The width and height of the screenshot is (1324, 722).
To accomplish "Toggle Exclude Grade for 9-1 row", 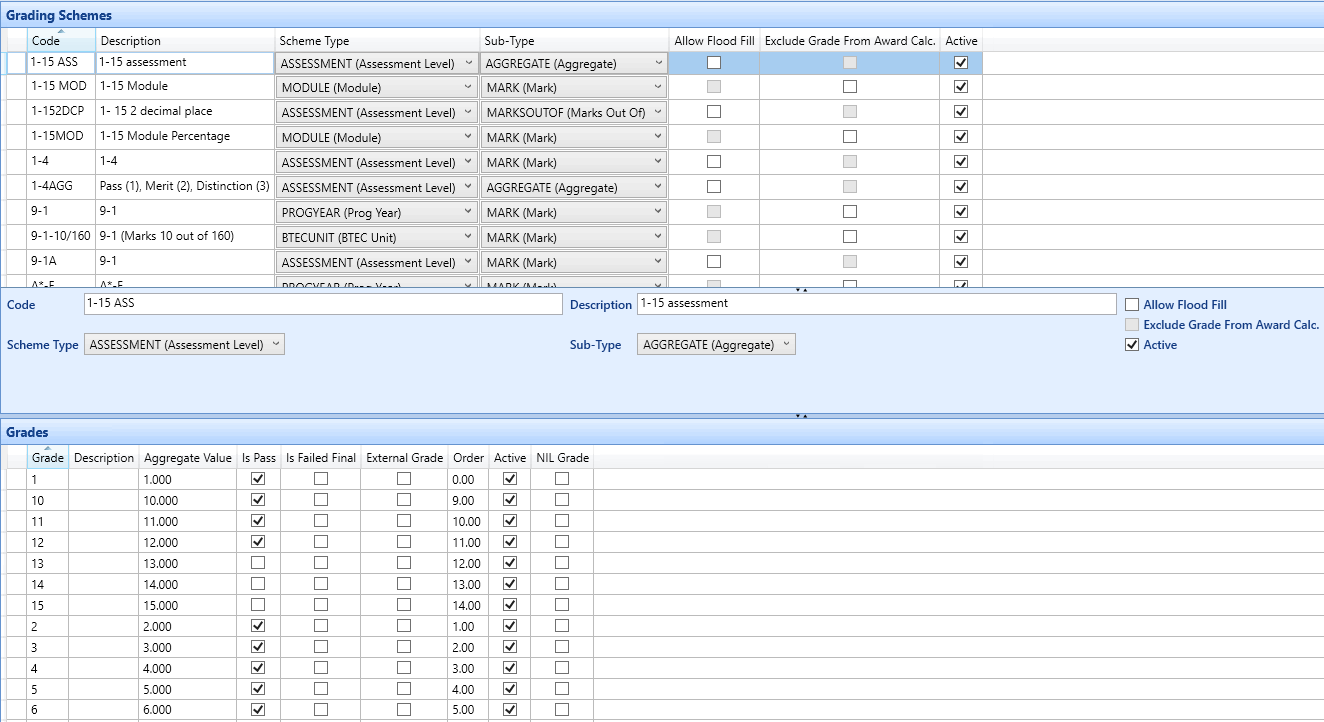I will 849,212.
